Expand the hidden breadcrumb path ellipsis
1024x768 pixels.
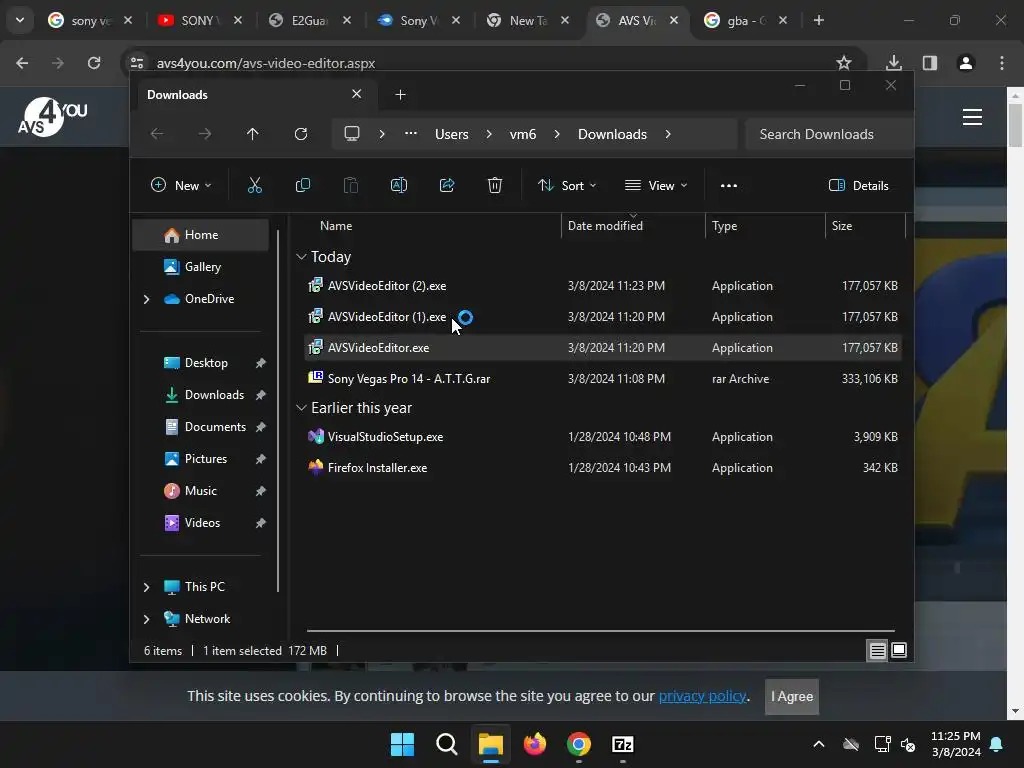click(x=411, y=133)
